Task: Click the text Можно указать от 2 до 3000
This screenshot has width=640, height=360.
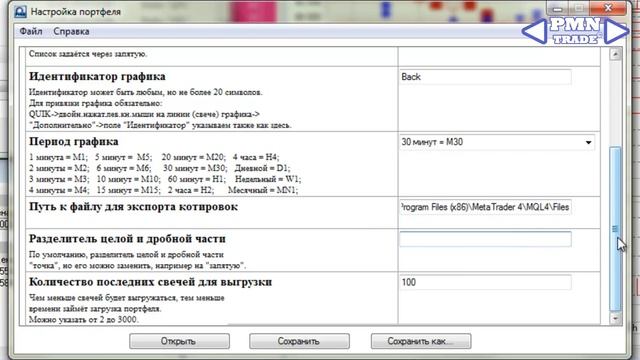Action: [x=84, y=320]
